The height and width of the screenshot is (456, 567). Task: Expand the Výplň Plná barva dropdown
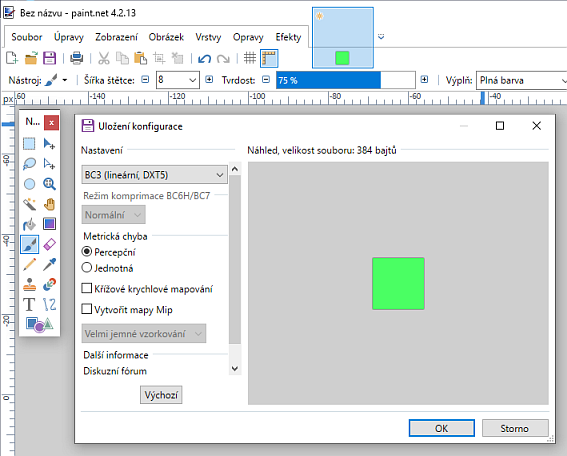point(522,80)
